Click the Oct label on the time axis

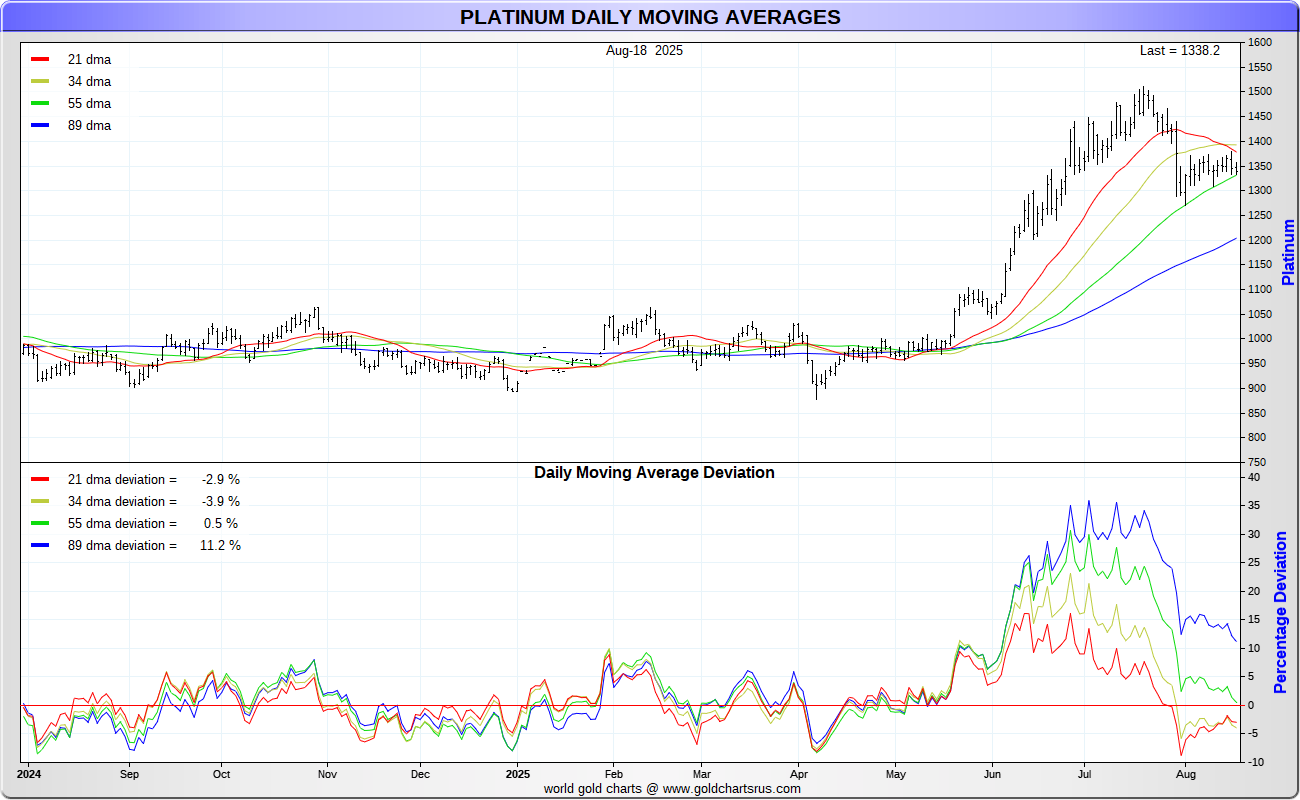(221, 774)
